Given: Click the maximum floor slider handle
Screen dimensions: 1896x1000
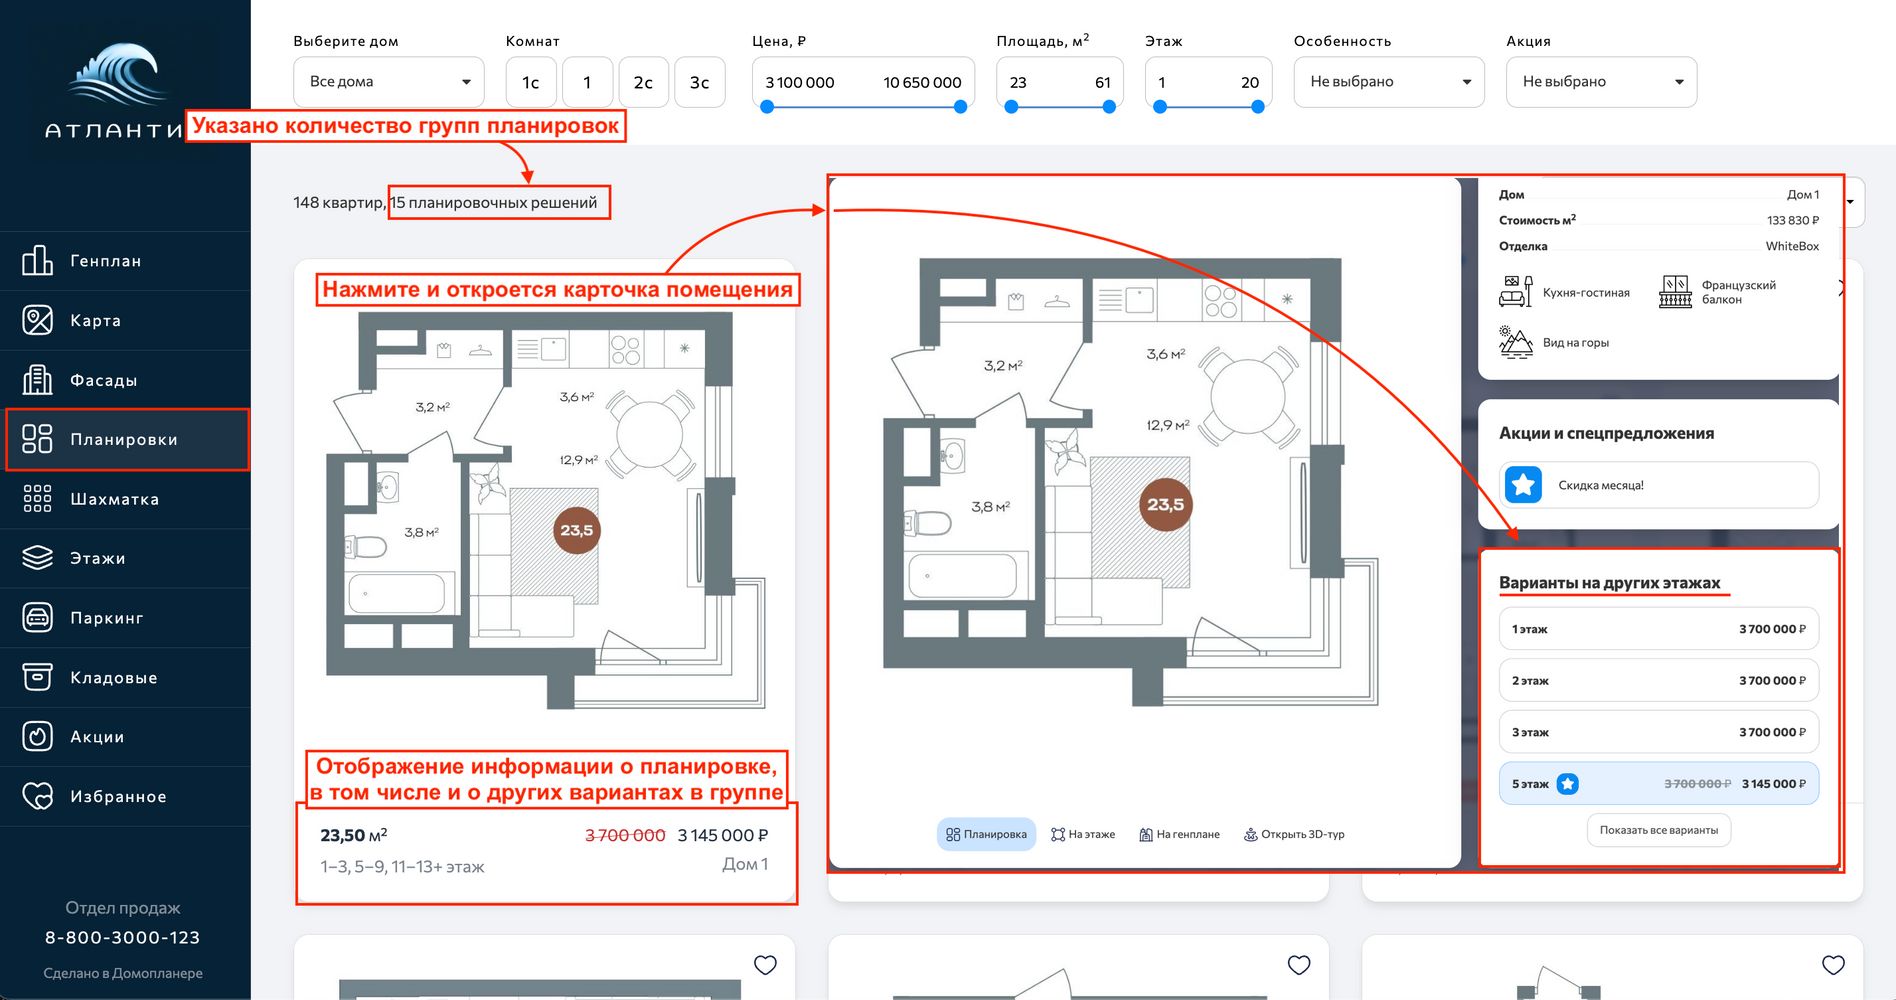Looking at the screenshot, I should tap(1257, 106).
